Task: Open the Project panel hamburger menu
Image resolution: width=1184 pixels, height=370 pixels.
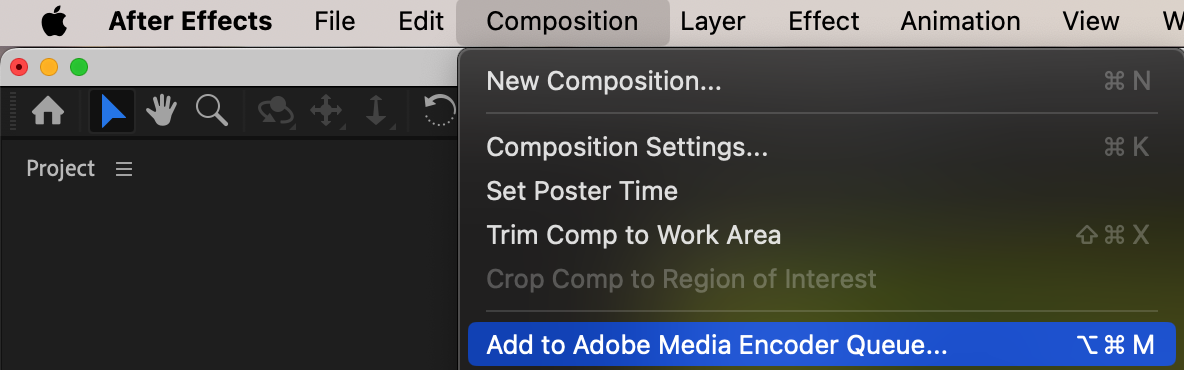Action: tap(124, 169)
